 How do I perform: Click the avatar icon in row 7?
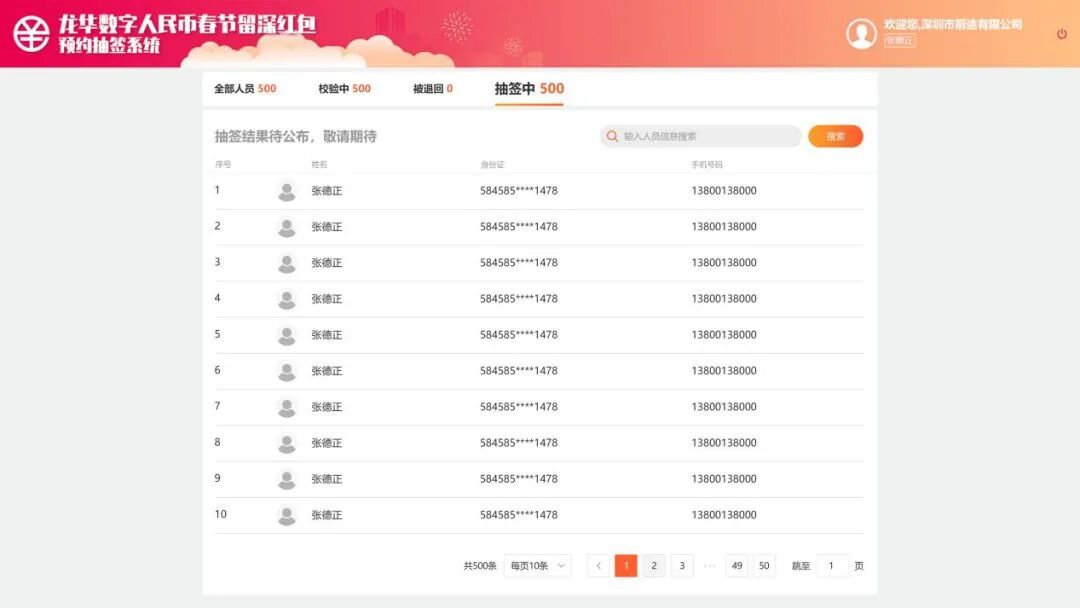[x=286, y=406]
